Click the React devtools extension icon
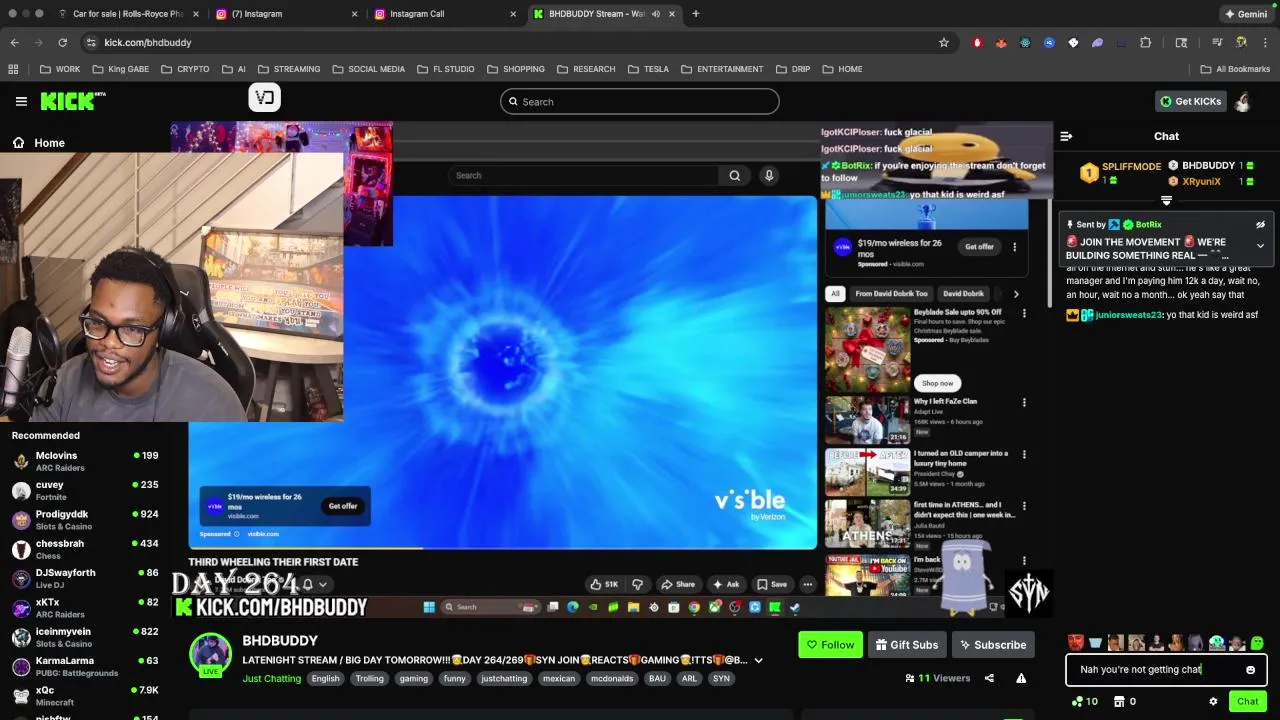The height and width of the screenshot is (720, 1280). point(1025,43)
